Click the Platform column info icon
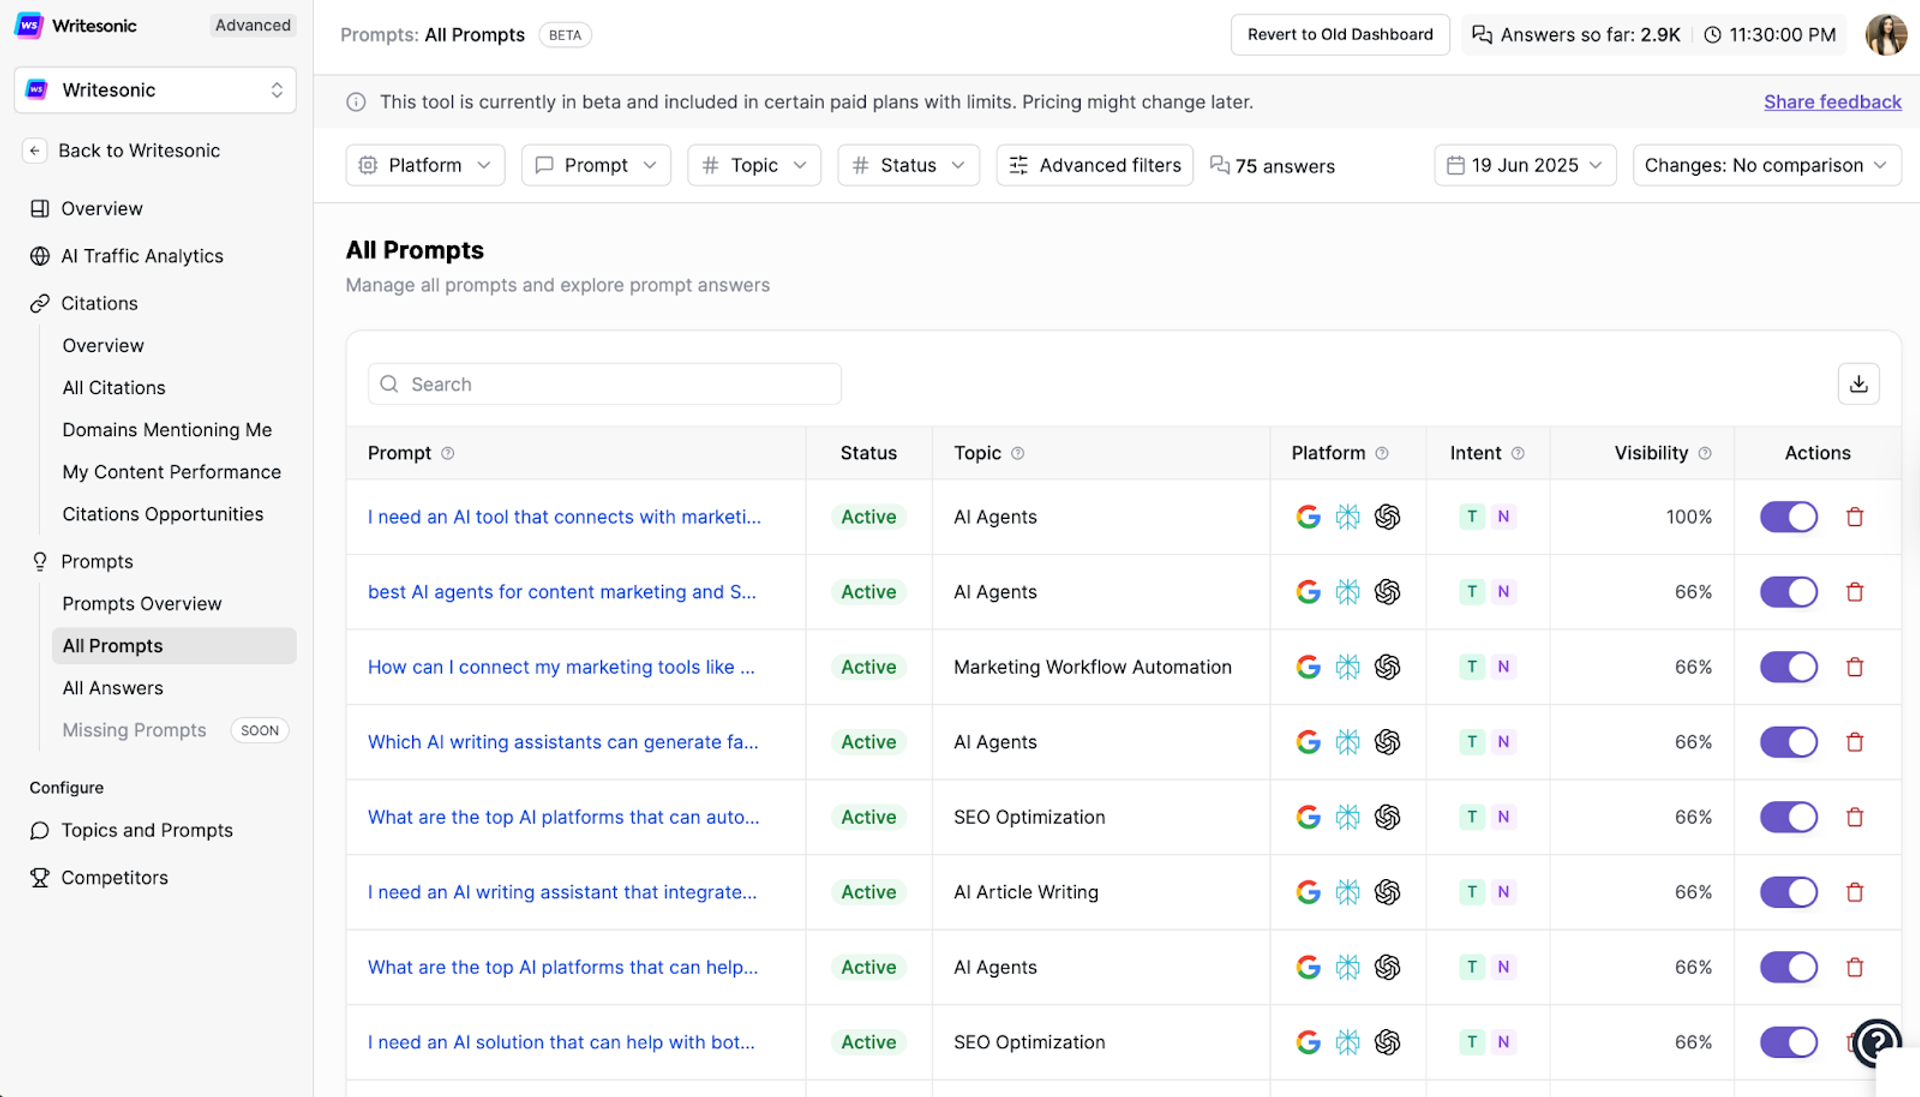 pos(1381,453)
